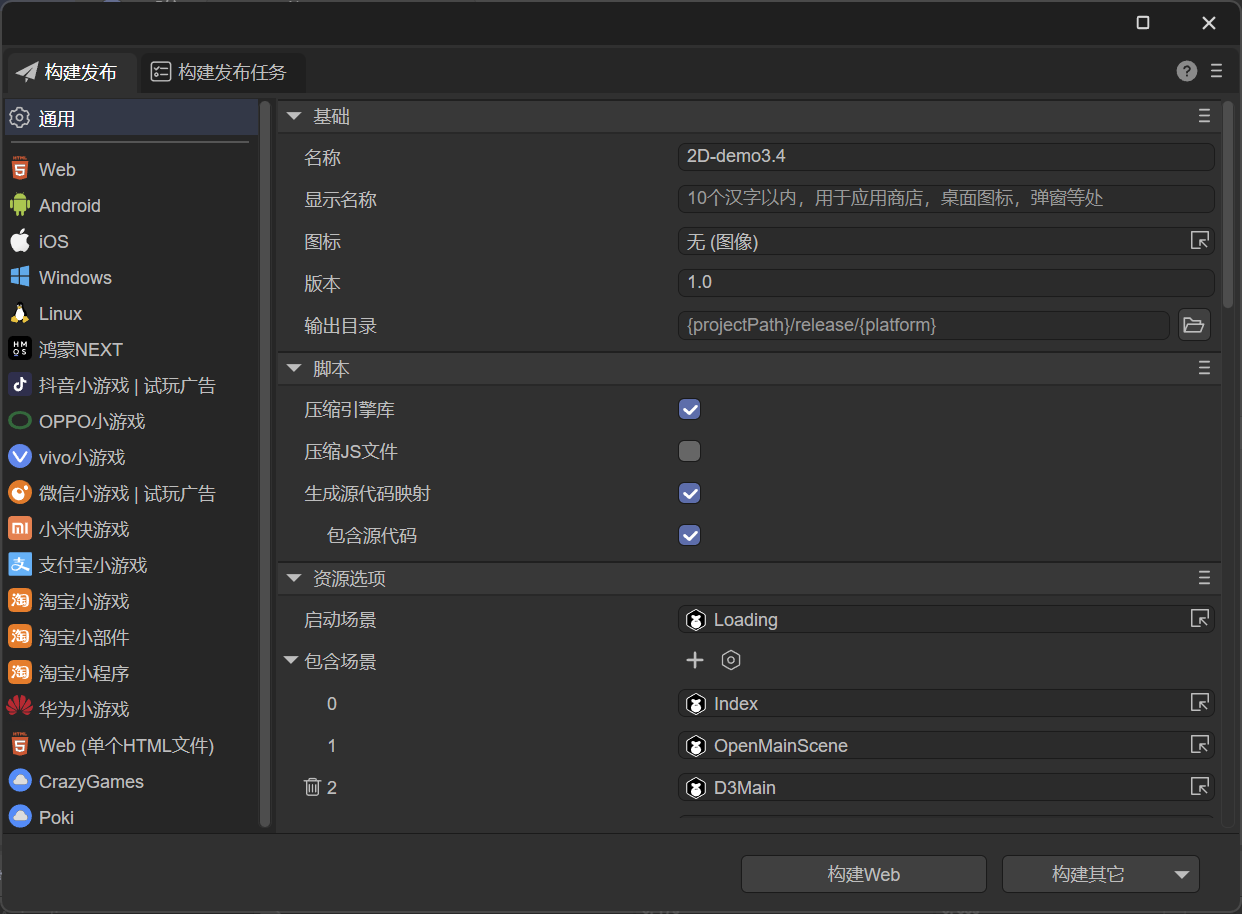Screen dimensions: 1242x914
Task: Collapse the 资源选项 section
Action: (x=294, y=579)
